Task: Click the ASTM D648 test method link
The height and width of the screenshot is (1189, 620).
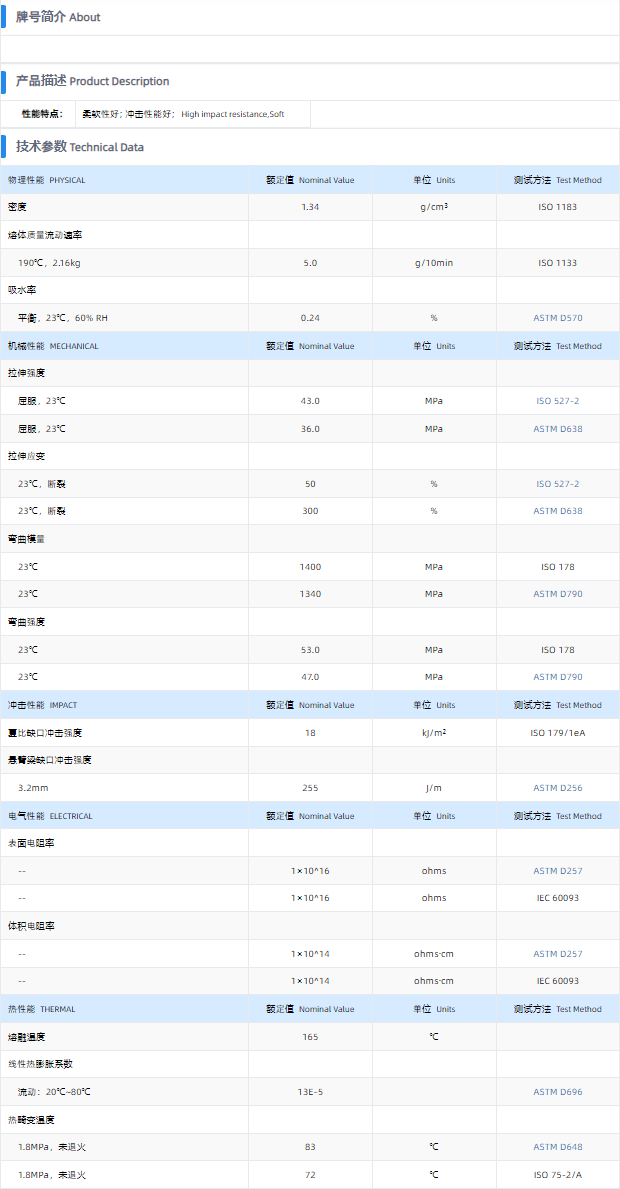Action: point(557,1147)
